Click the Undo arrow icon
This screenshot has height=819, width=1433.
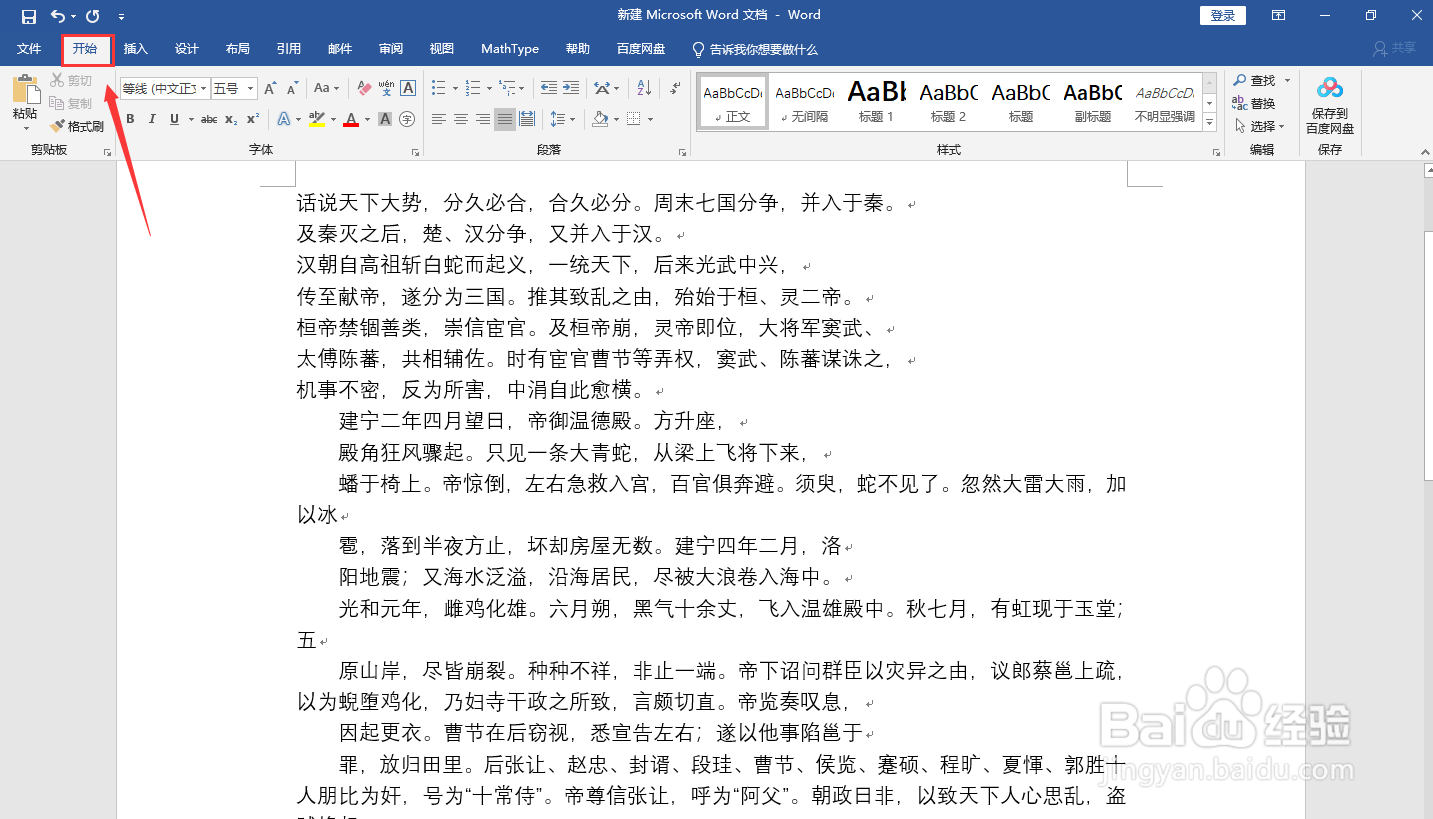point(57,15)
